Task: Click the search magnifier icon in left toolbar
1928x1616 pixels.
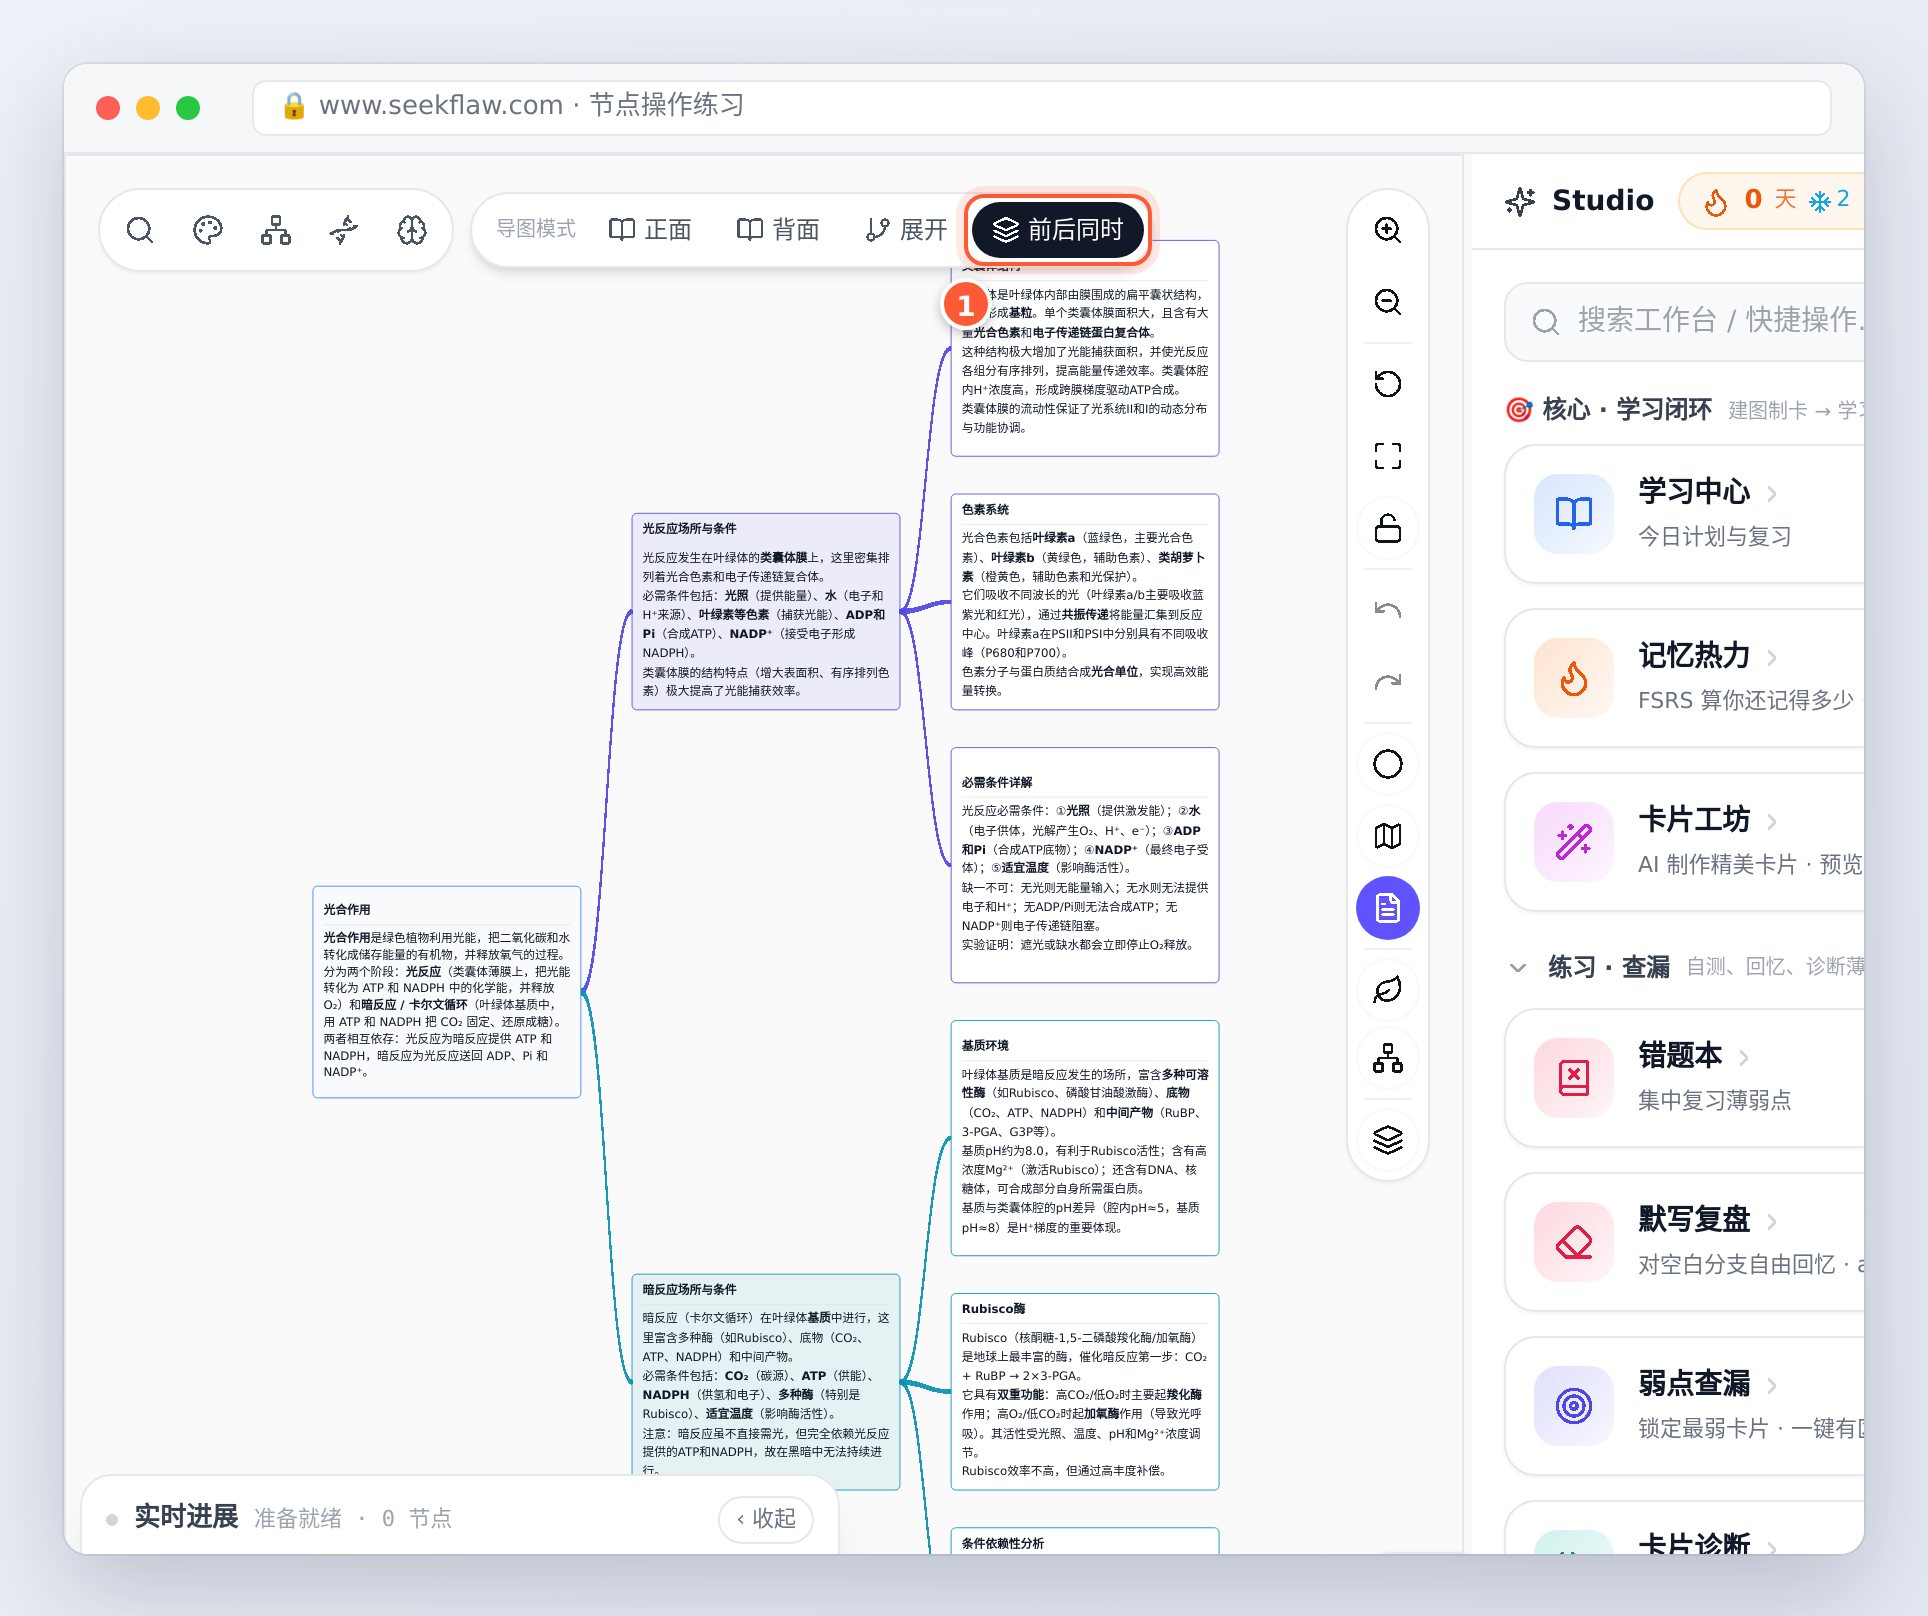Action: [x=140, y=230]
